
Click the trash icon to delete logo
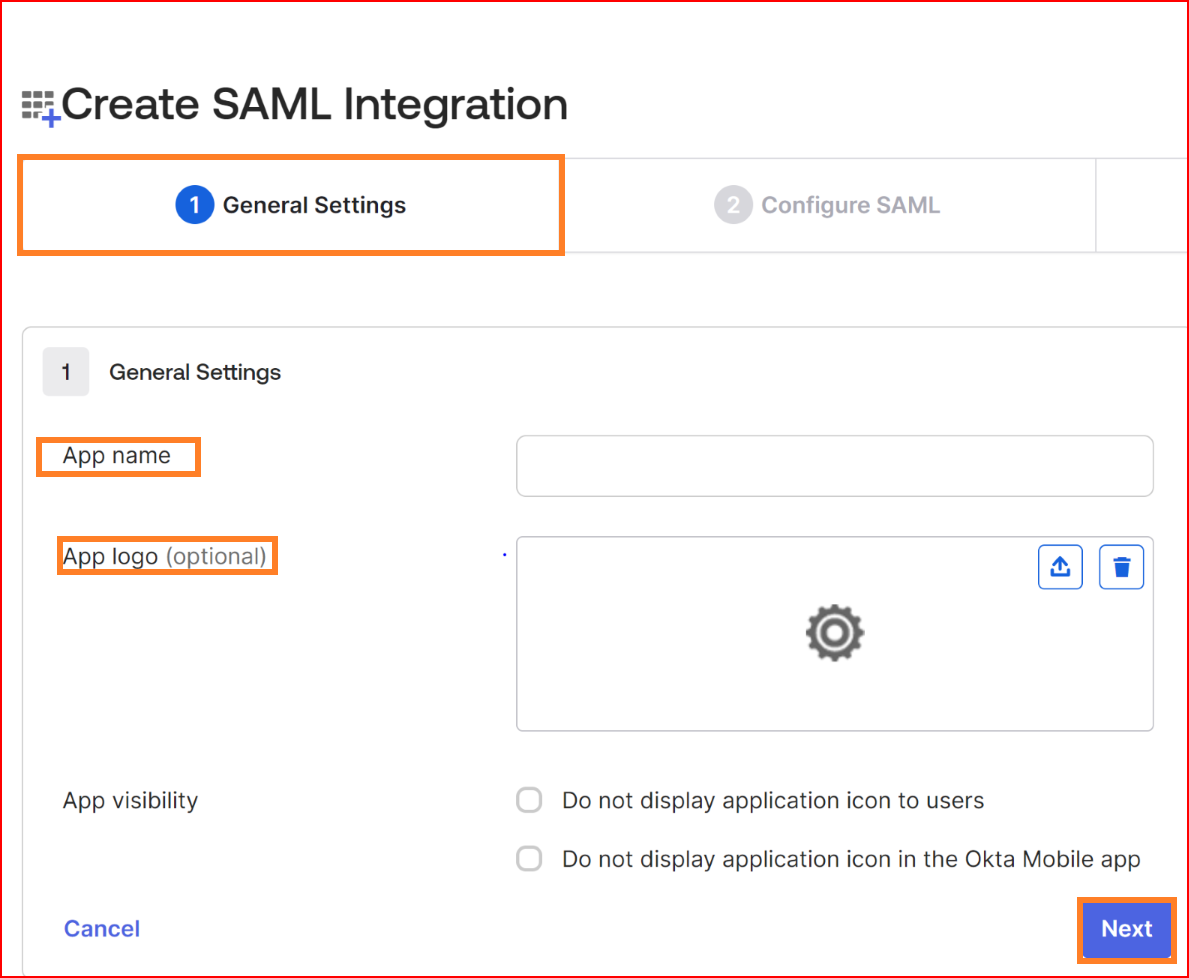click(x=1121, y=567)
